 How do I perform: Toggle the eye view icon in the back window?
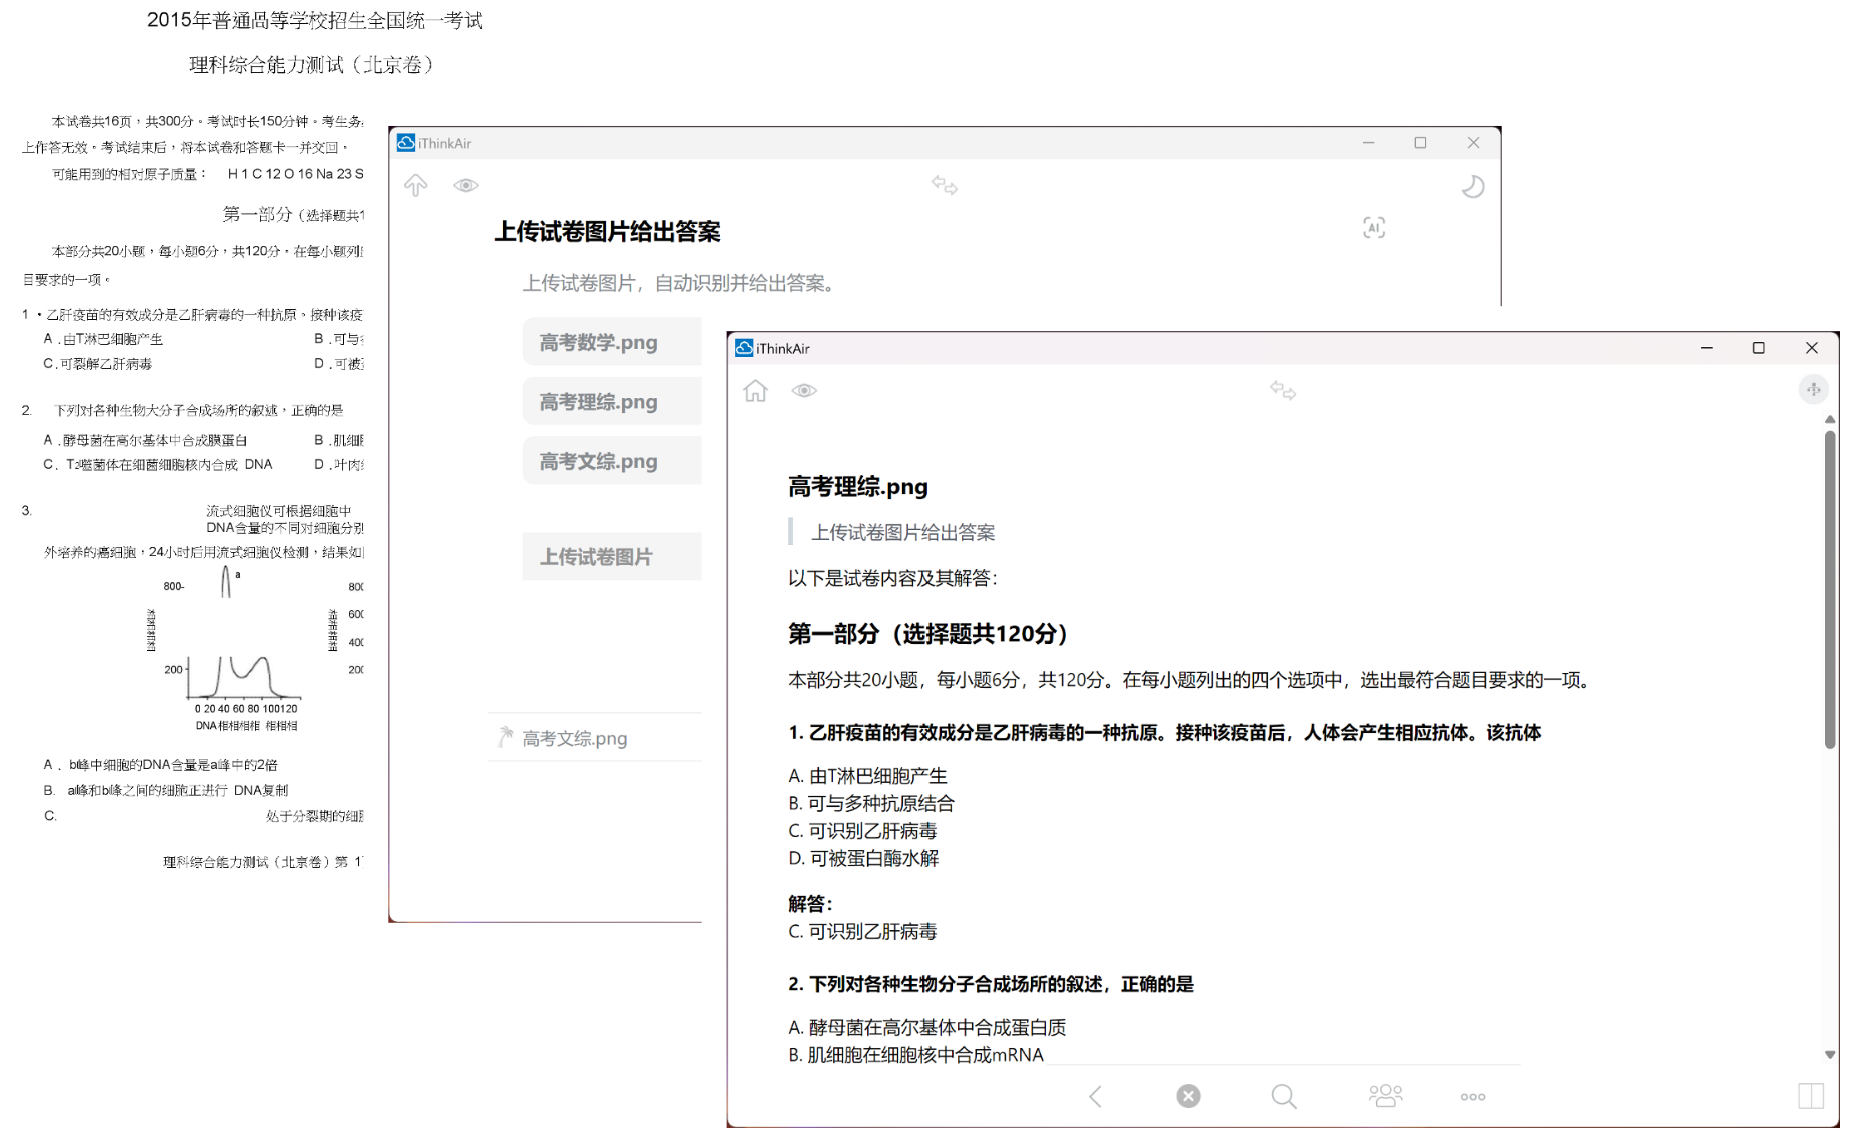coord(466,186)
